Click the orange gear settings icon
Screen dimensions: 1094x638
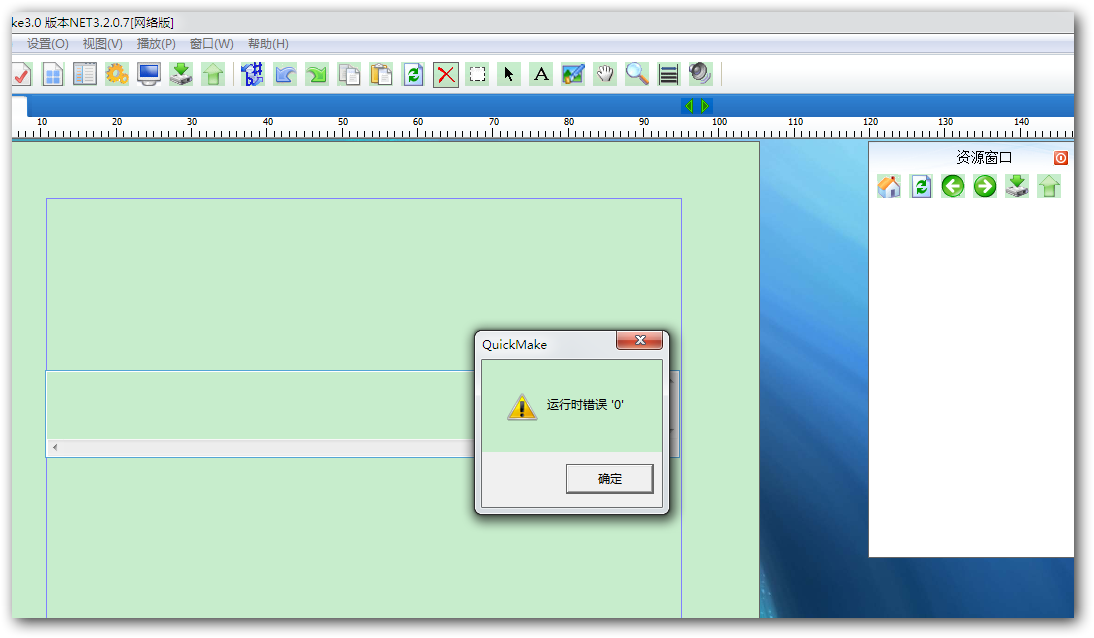click(117, 74)
